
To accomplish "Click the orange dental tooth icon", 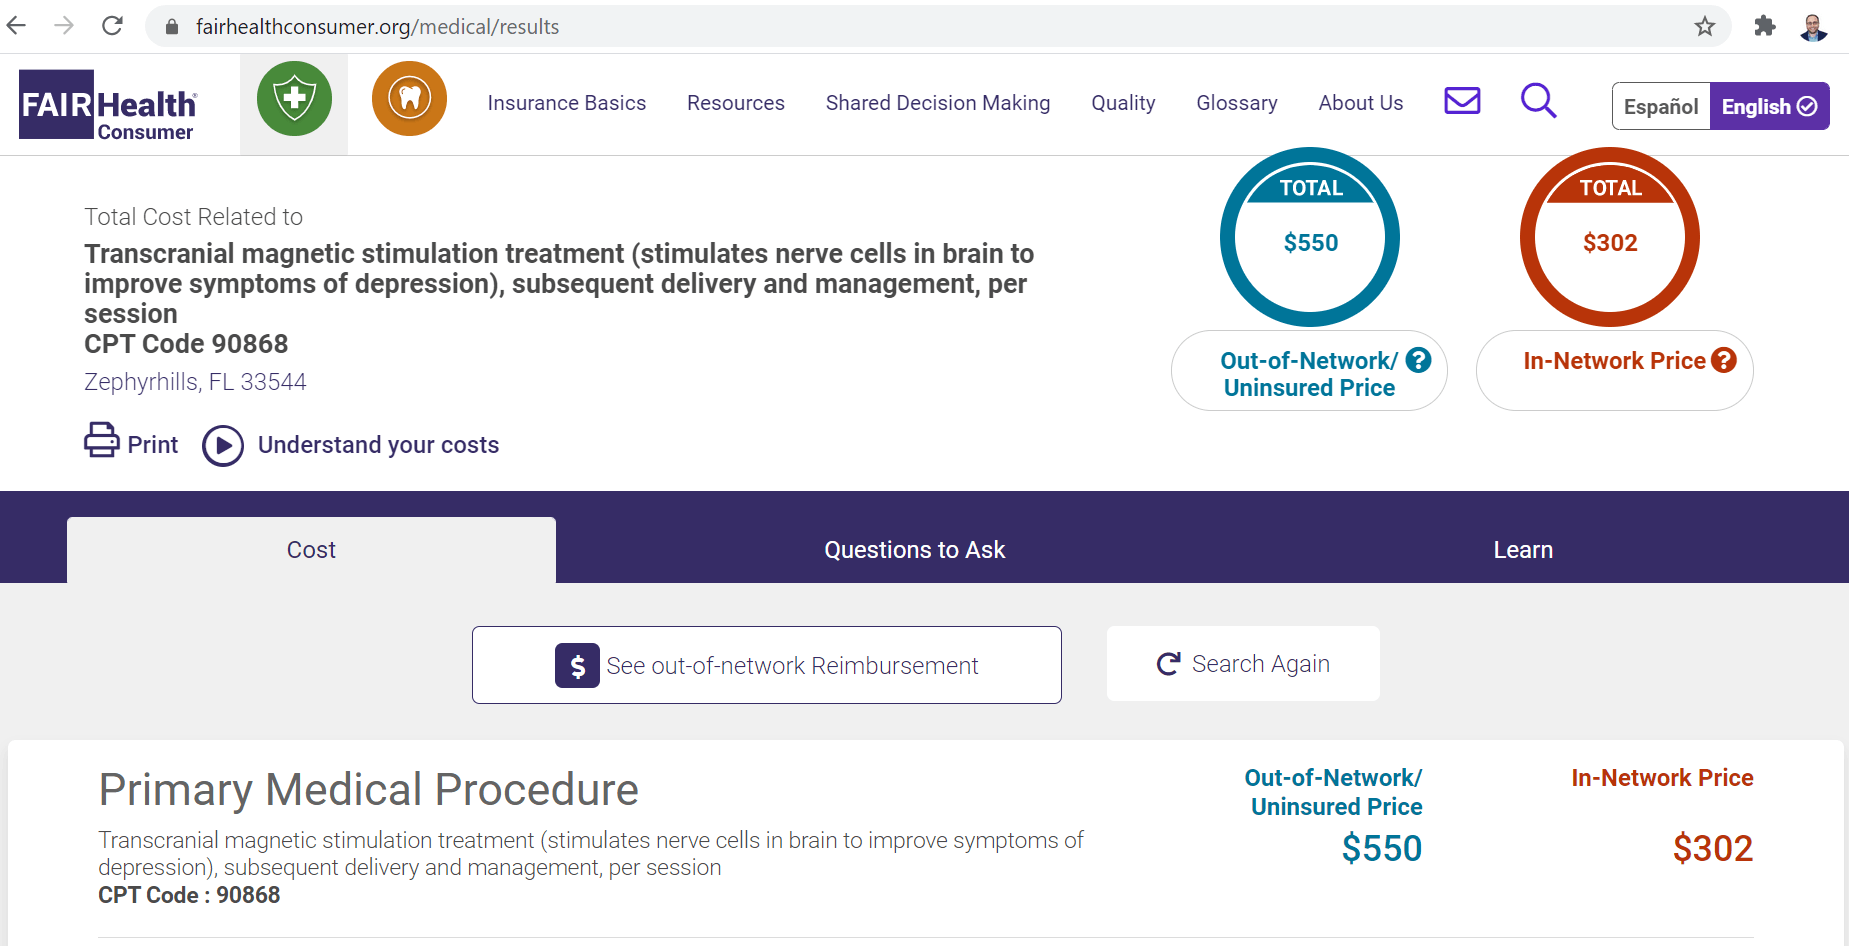I will coord(409,99).
